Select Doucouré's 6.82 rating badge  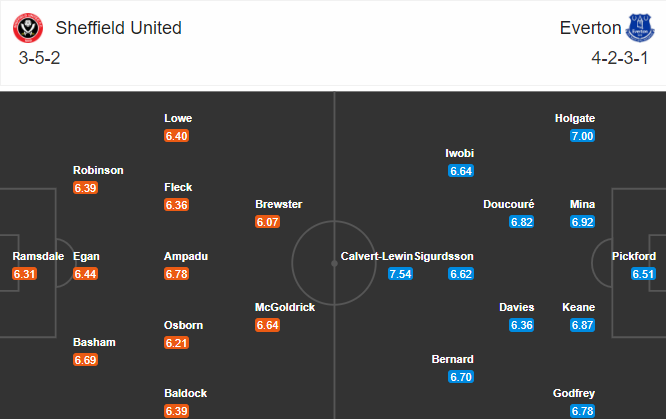(522, 222)
